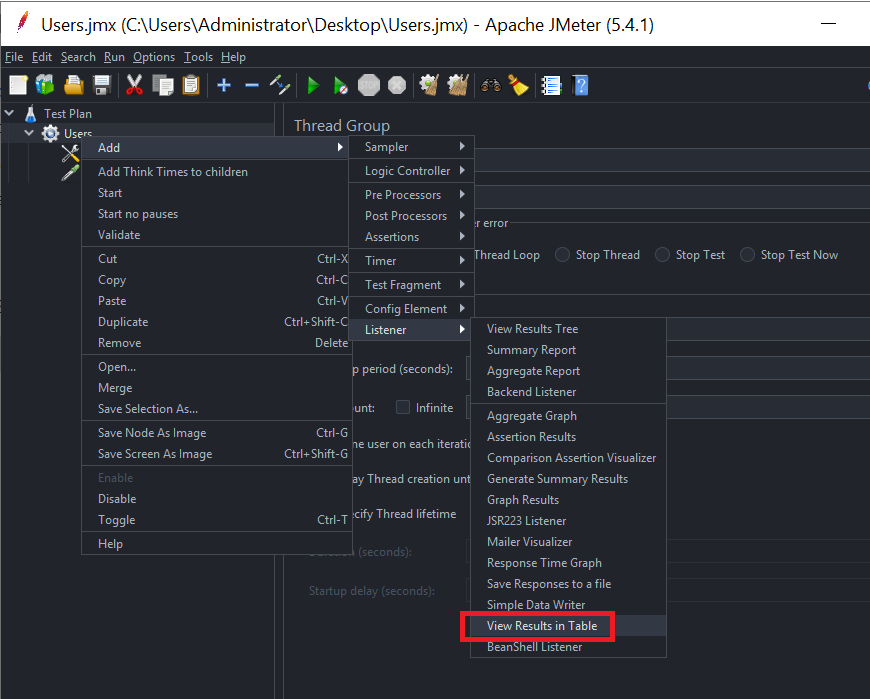Image resolution: width=870 pixels, height=699 pixels.
Task: Select the Test Plan flask icon
Action: tap(31, 114)
